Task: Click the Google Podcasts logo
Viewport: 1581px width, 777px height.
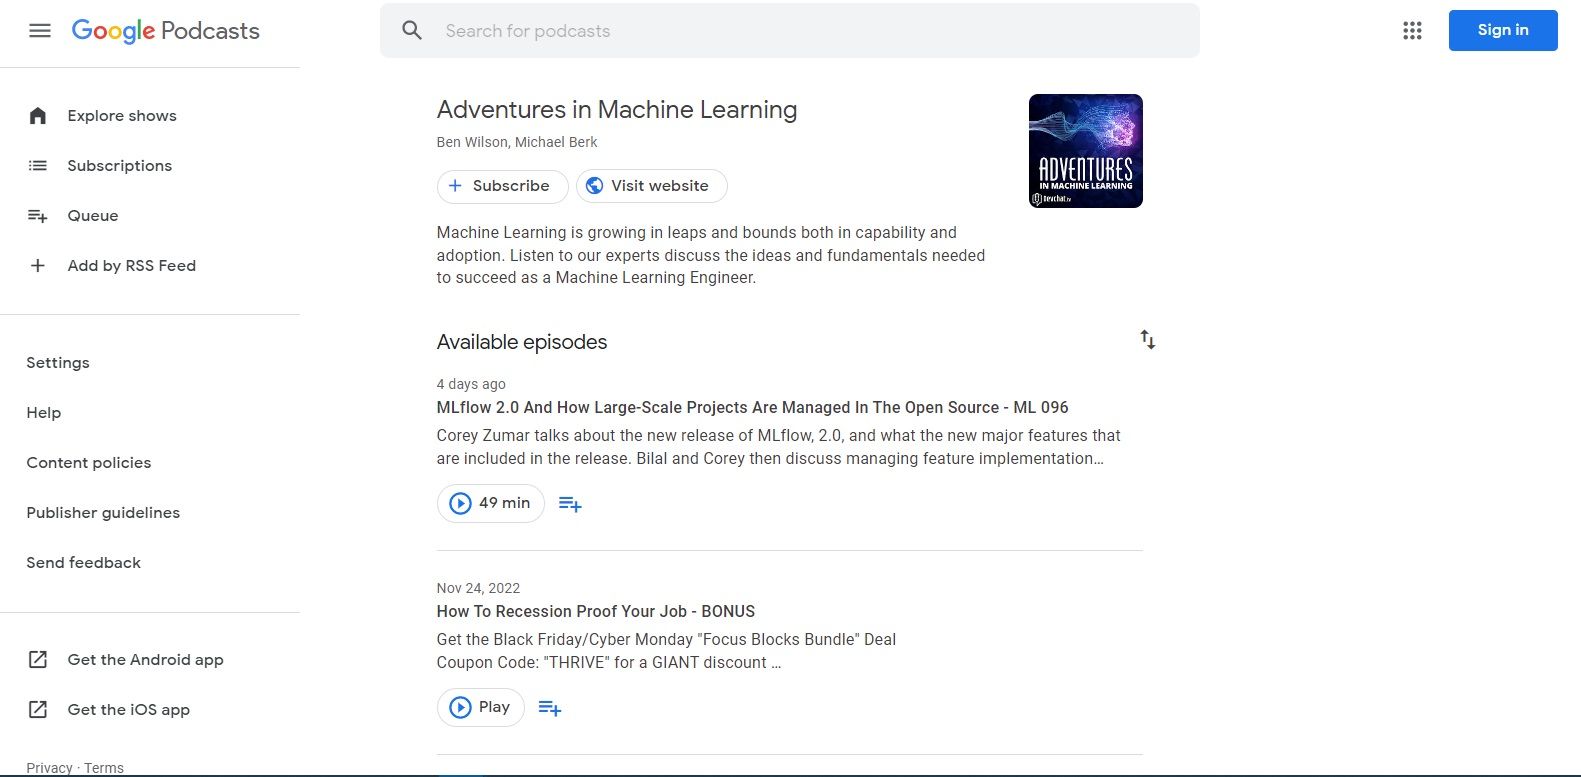Action: point(166,31)
